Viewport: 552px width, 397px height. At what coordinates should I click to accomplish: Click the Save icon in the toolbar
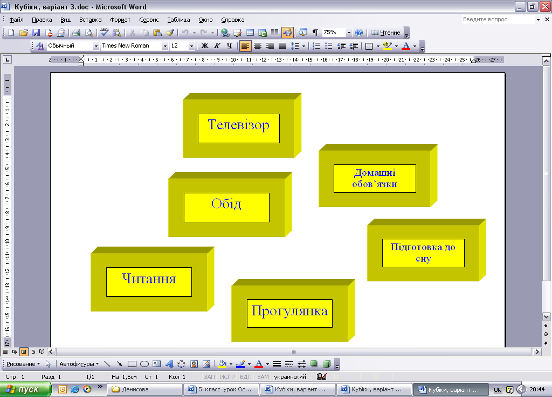[36, 33]
